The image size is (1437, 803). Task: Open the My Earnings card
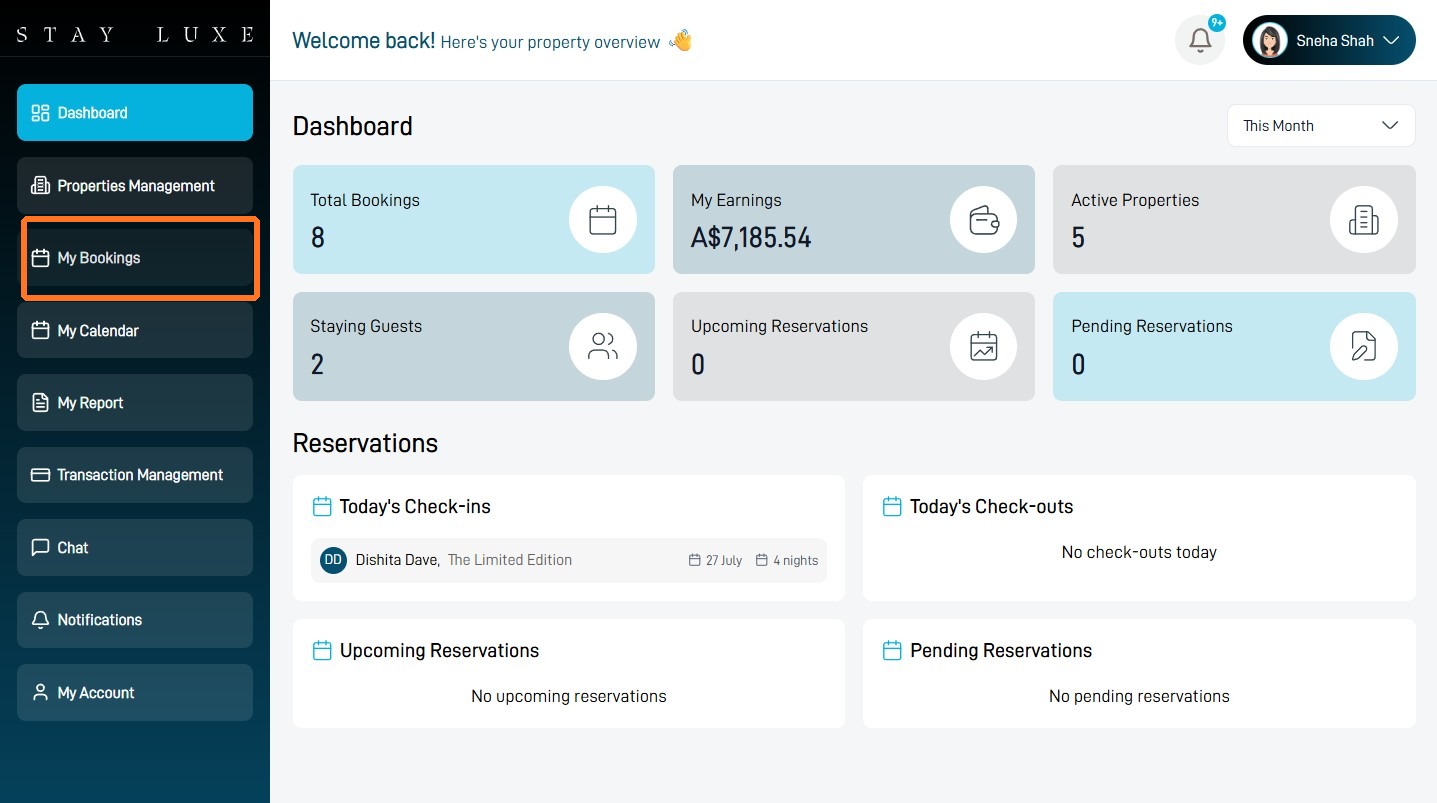pos(854,220)
